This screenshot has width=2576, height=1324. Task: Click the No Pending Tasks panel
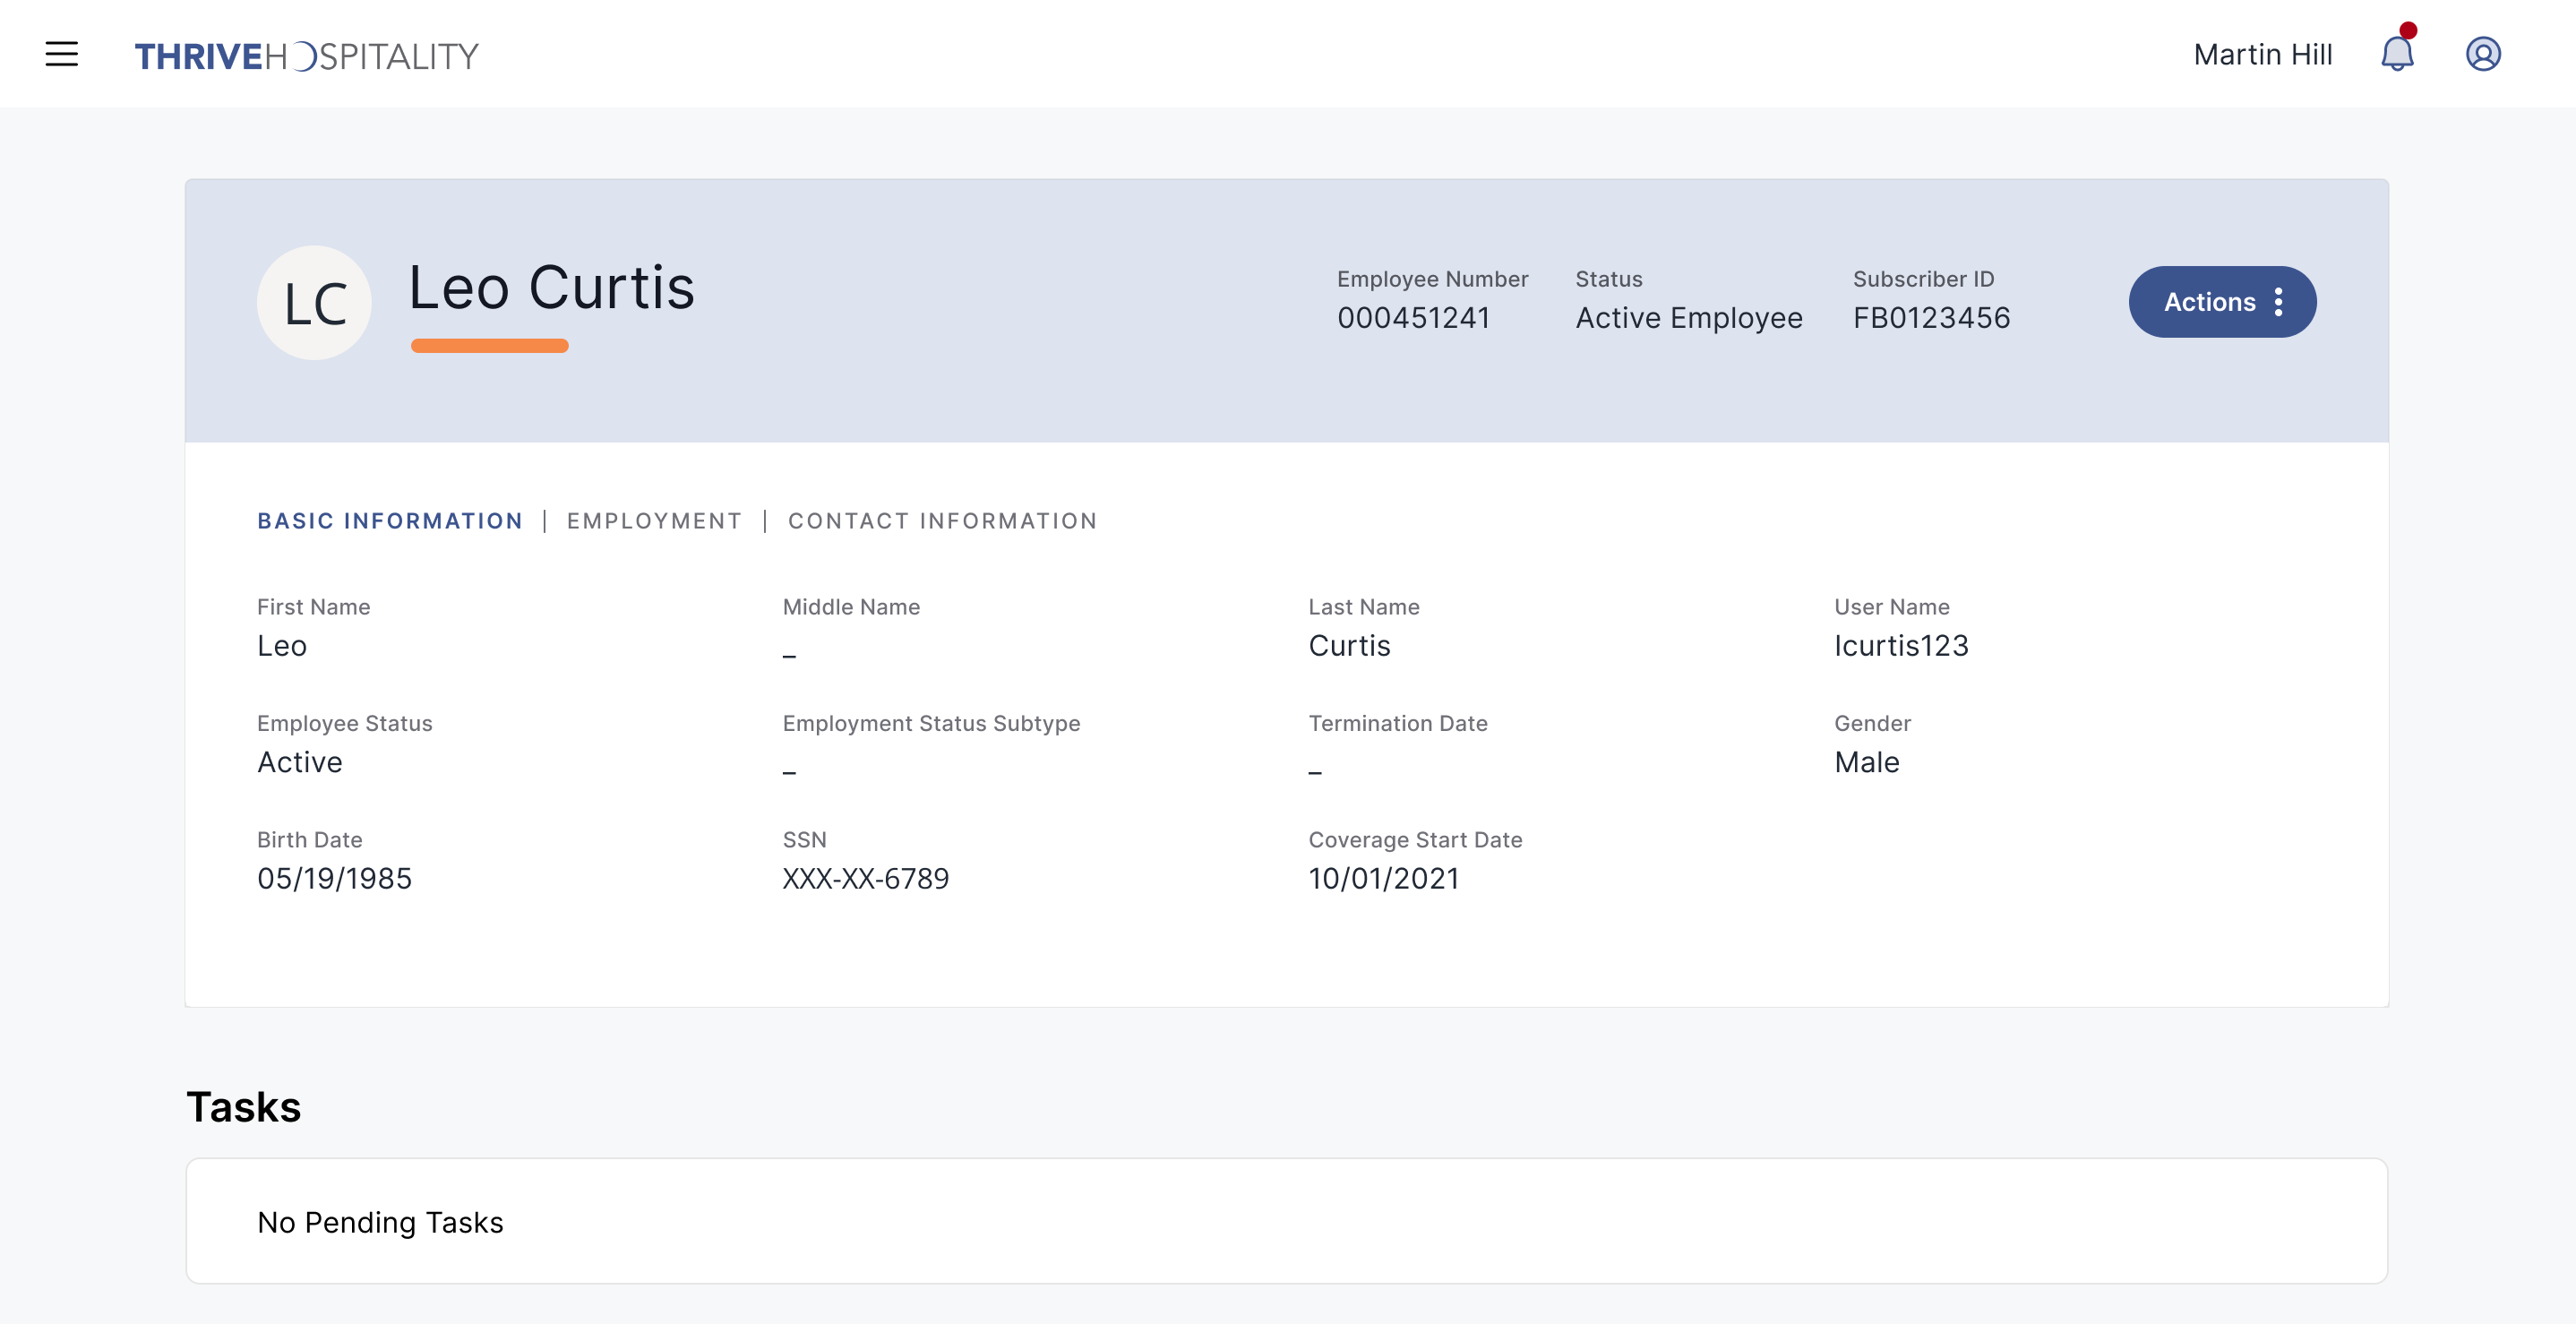1286,1221
